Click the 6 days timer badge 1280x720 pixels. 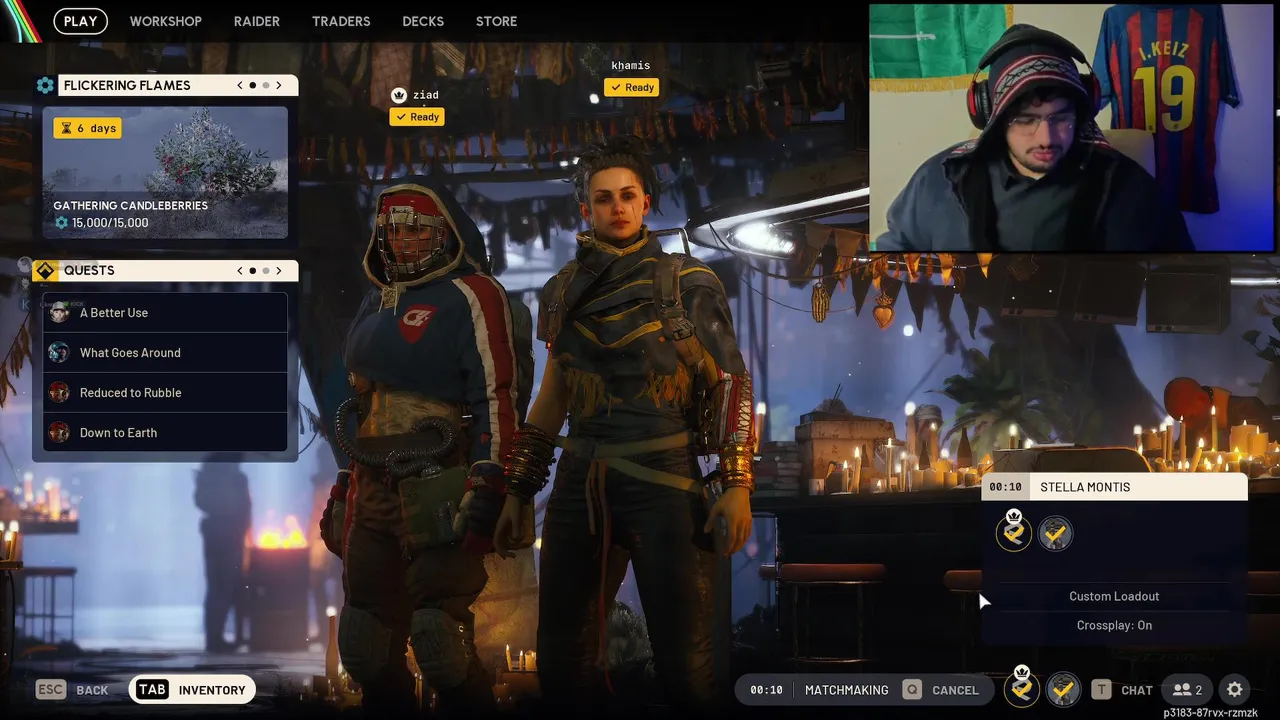[87, 128]
